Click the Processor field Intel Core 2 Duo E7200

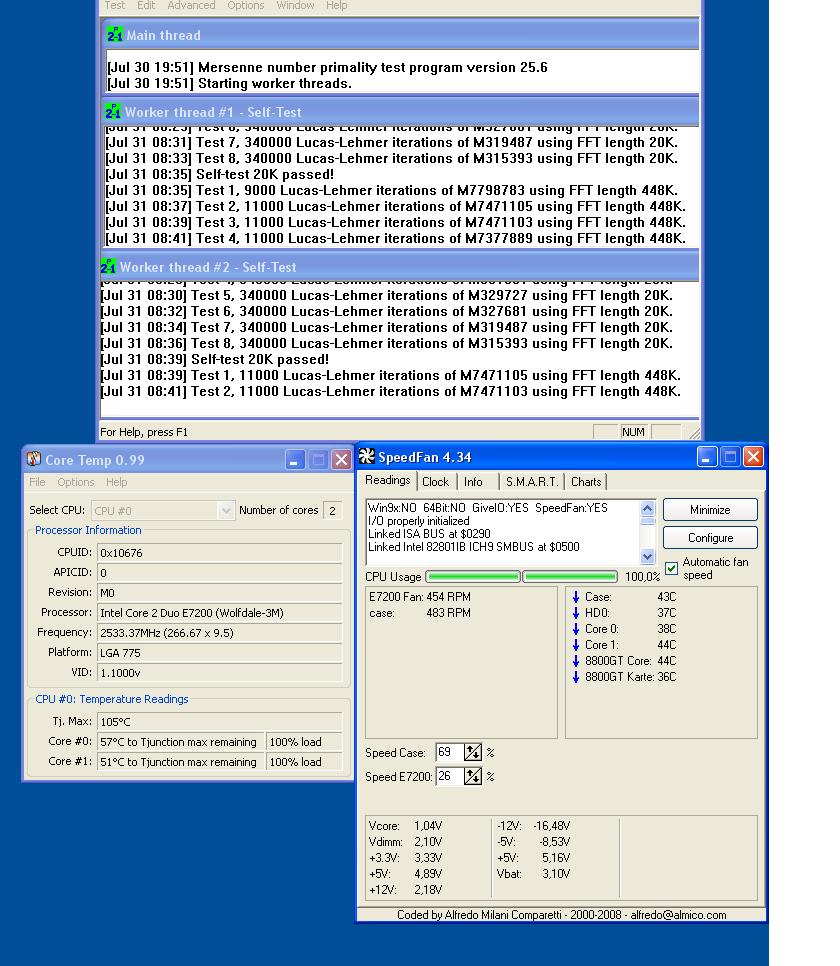pyautogui.click(x=219, y=612)
